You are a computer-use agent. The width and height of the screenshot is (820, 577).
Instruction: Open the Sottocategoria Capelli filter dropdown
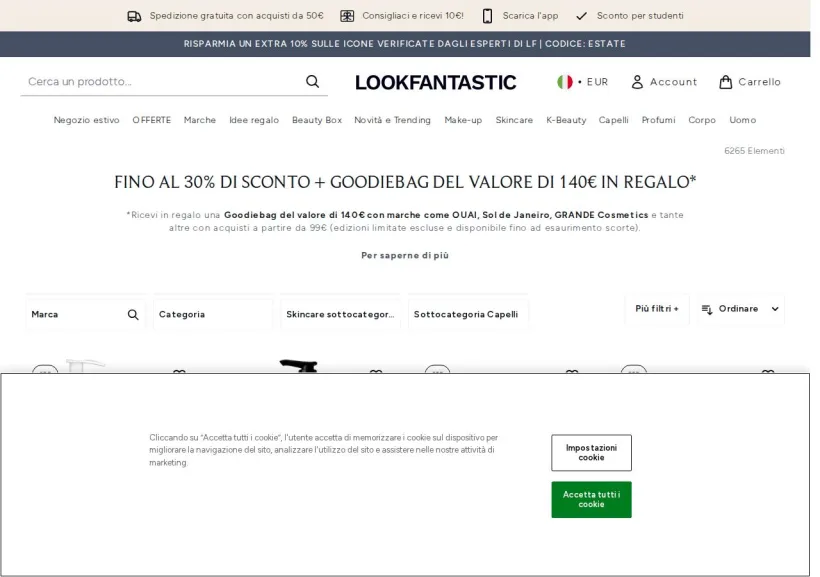(468, 314)
